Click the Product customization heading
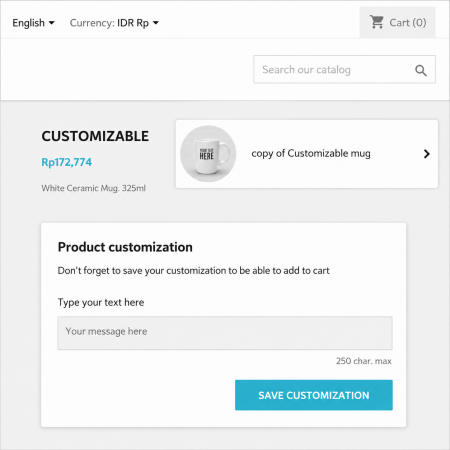Screen dimensions: 450x450 [x=125, y=247]
